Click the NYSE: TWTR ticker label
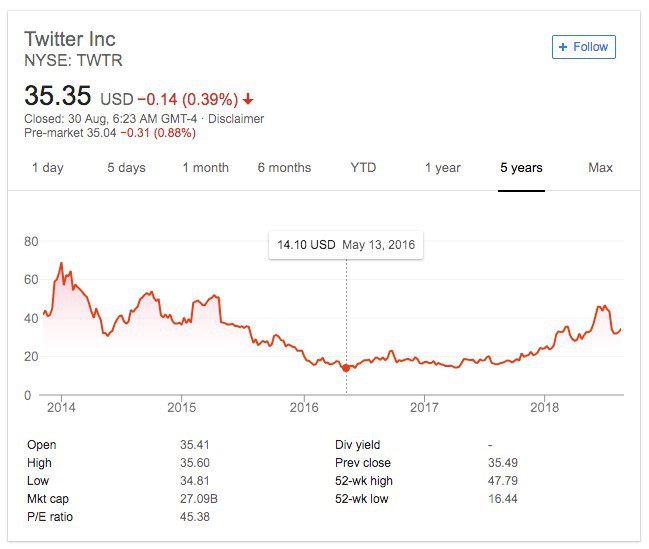This screenshot has height=549, width=649. click(73, 60)
